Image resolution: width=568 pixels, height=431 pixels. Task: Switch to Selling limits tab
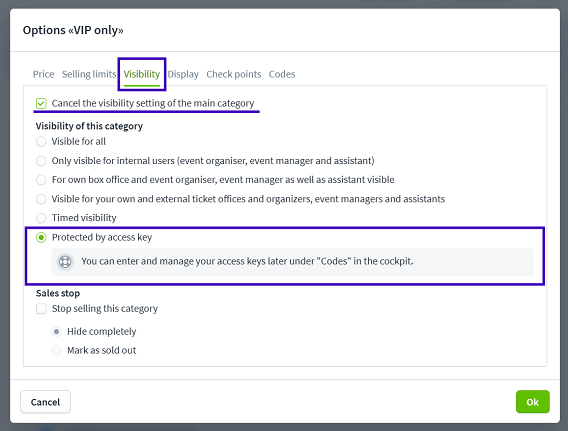coord(89,74)
